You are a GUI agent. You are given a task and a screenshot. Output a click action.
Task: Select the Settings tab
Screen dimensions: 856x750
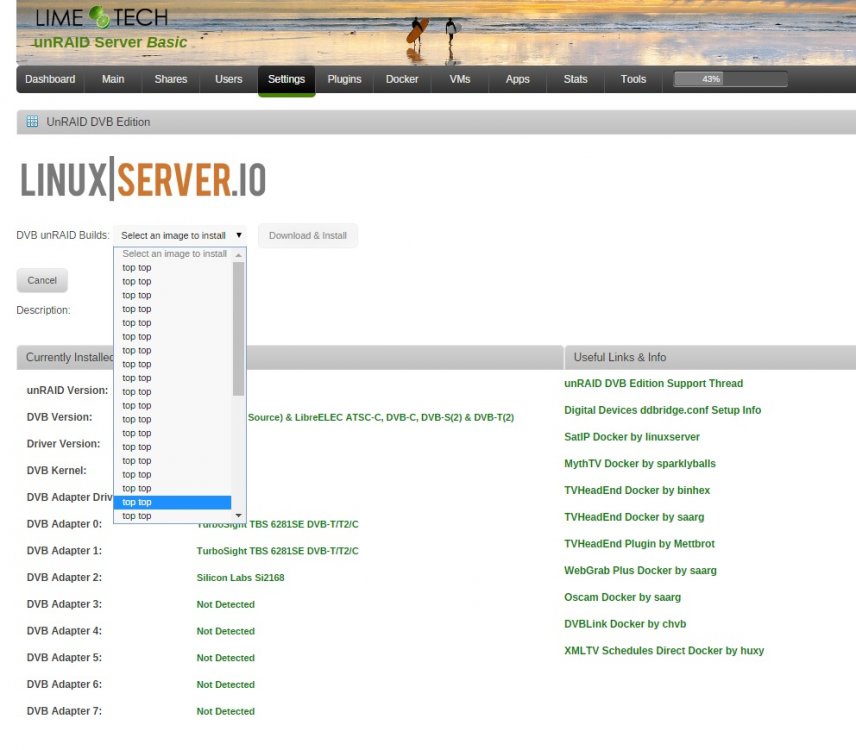coord(287,80)
